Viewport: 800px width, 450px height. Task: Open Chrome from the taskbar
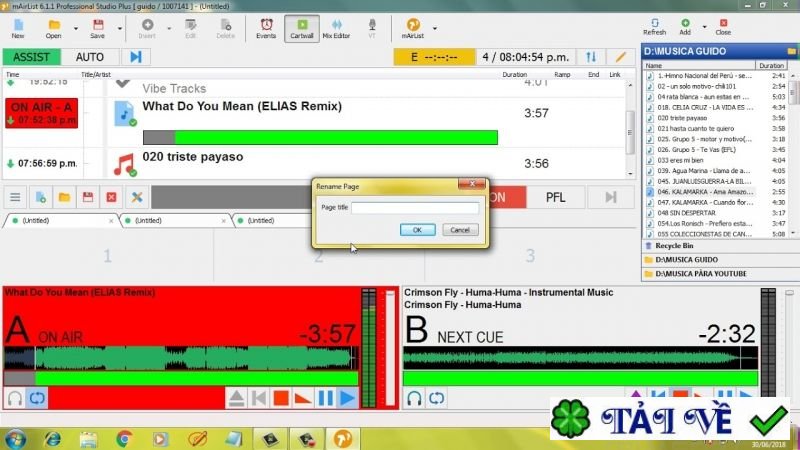coord(124,439)
